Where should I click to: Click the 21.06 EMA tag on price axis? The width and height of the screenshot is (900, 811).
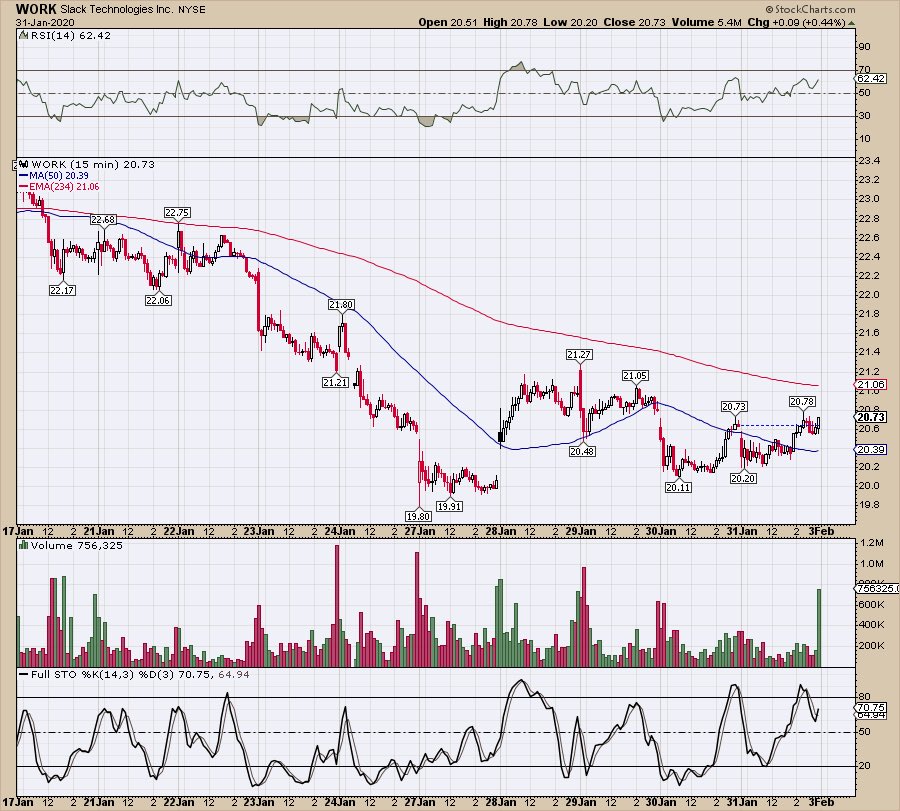click(x=871, y=385)
